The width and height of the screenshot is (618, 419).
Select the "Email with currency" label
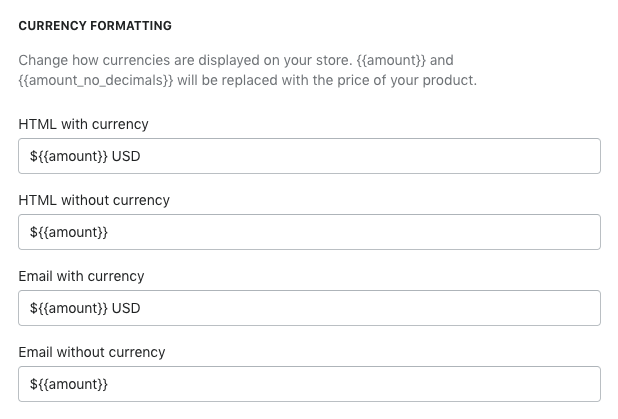pos(81,276)
